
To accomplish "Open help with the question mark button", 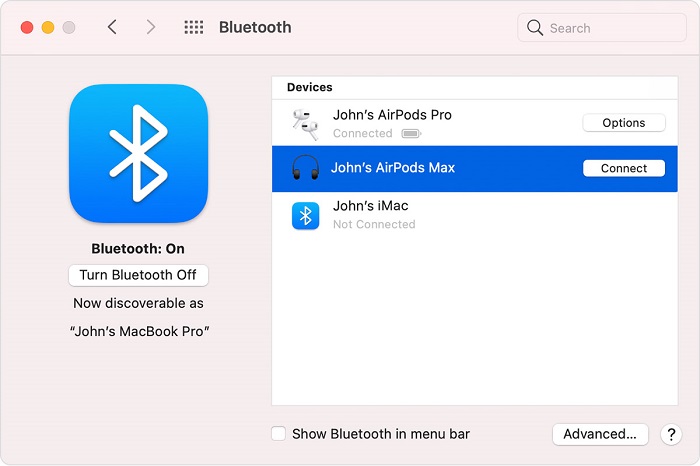I will pyautogui.click(x=670, y=434).
